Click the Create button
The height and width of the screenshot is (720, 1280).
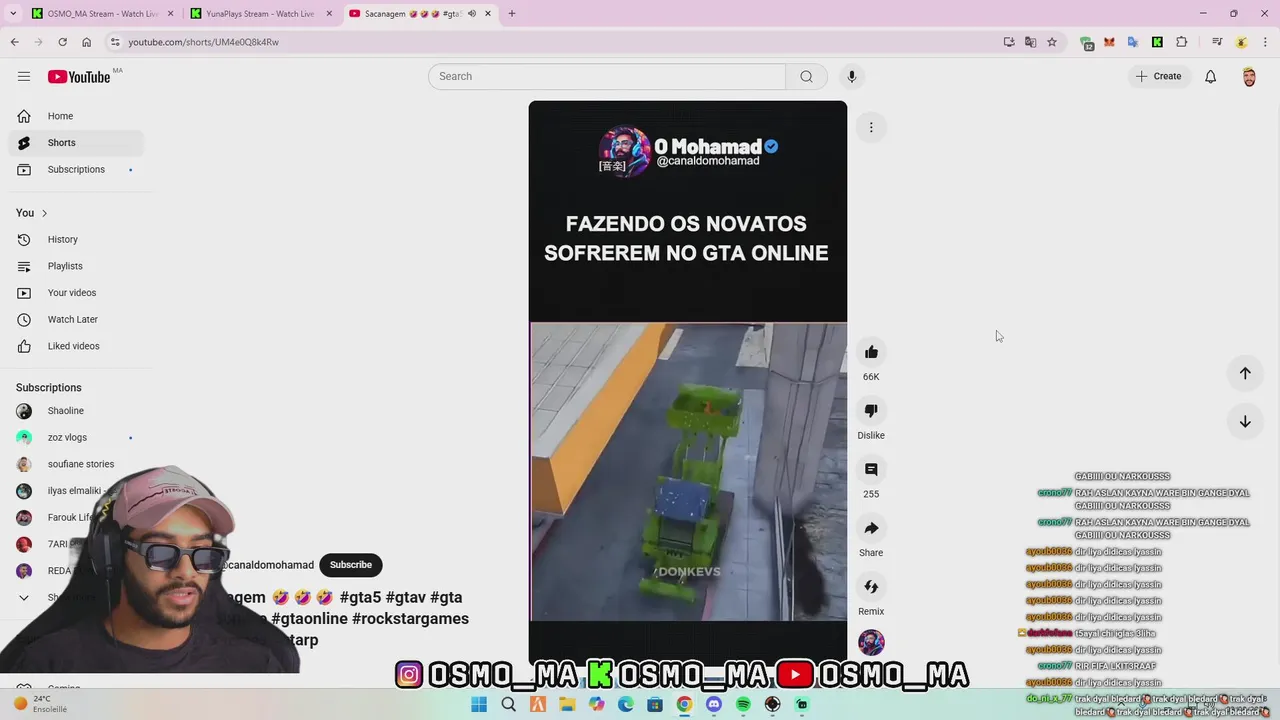click(x=1159, y=76)
